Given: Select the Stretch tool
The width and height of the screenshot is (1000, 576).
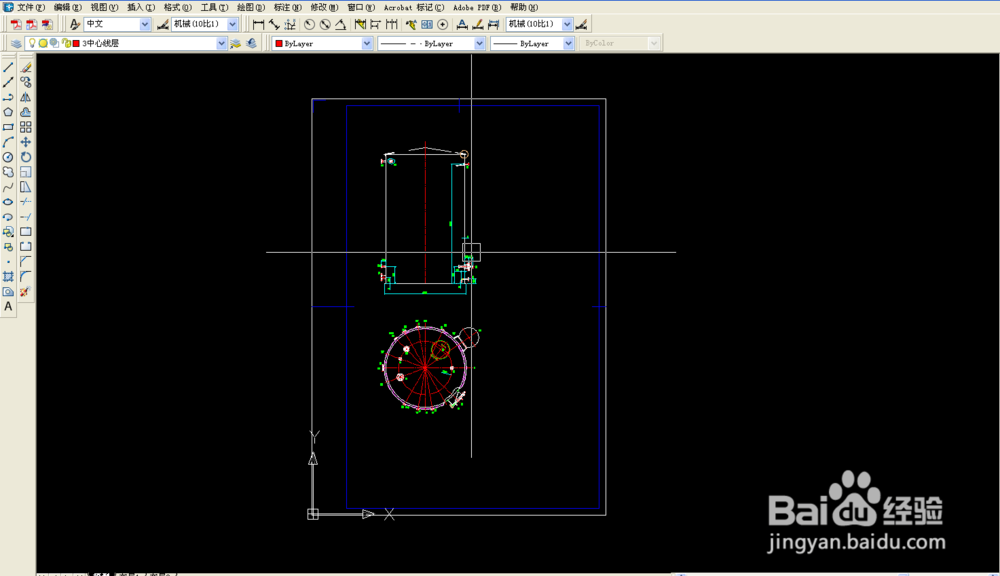Looking at the screenshot, I should 26,187.
